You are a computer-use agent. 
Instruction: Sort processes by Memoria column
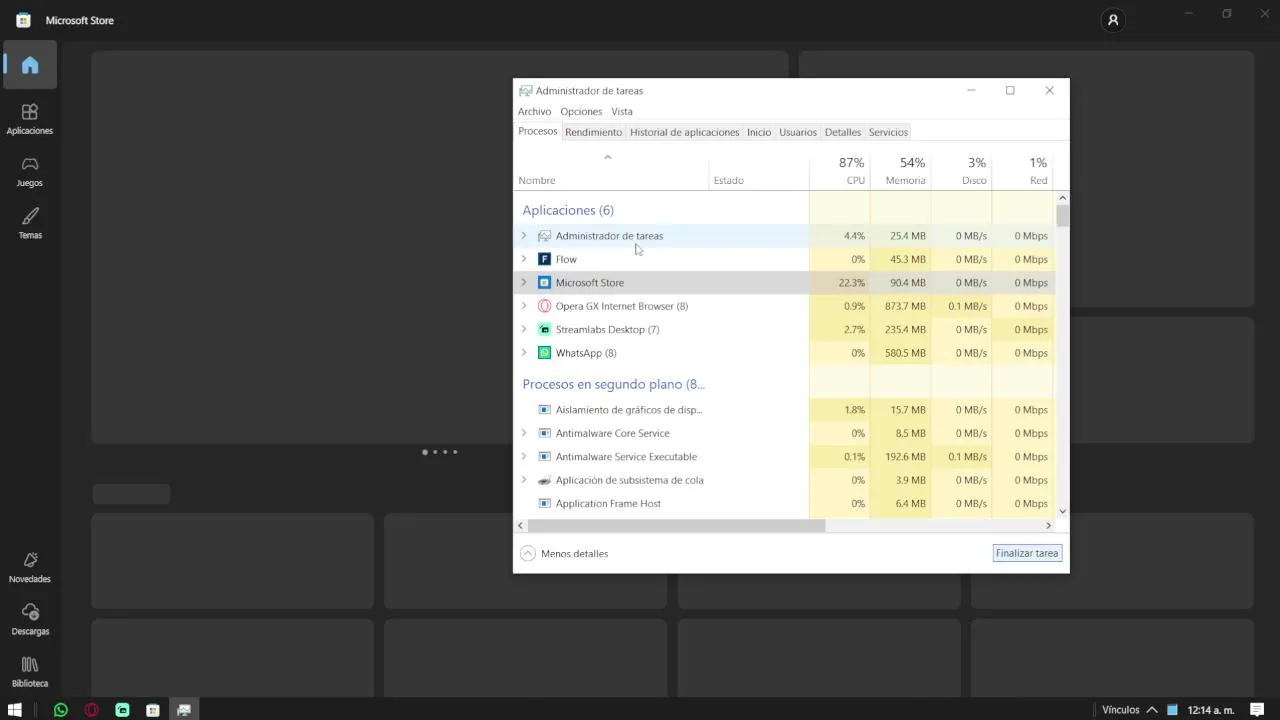pos(901,171)
